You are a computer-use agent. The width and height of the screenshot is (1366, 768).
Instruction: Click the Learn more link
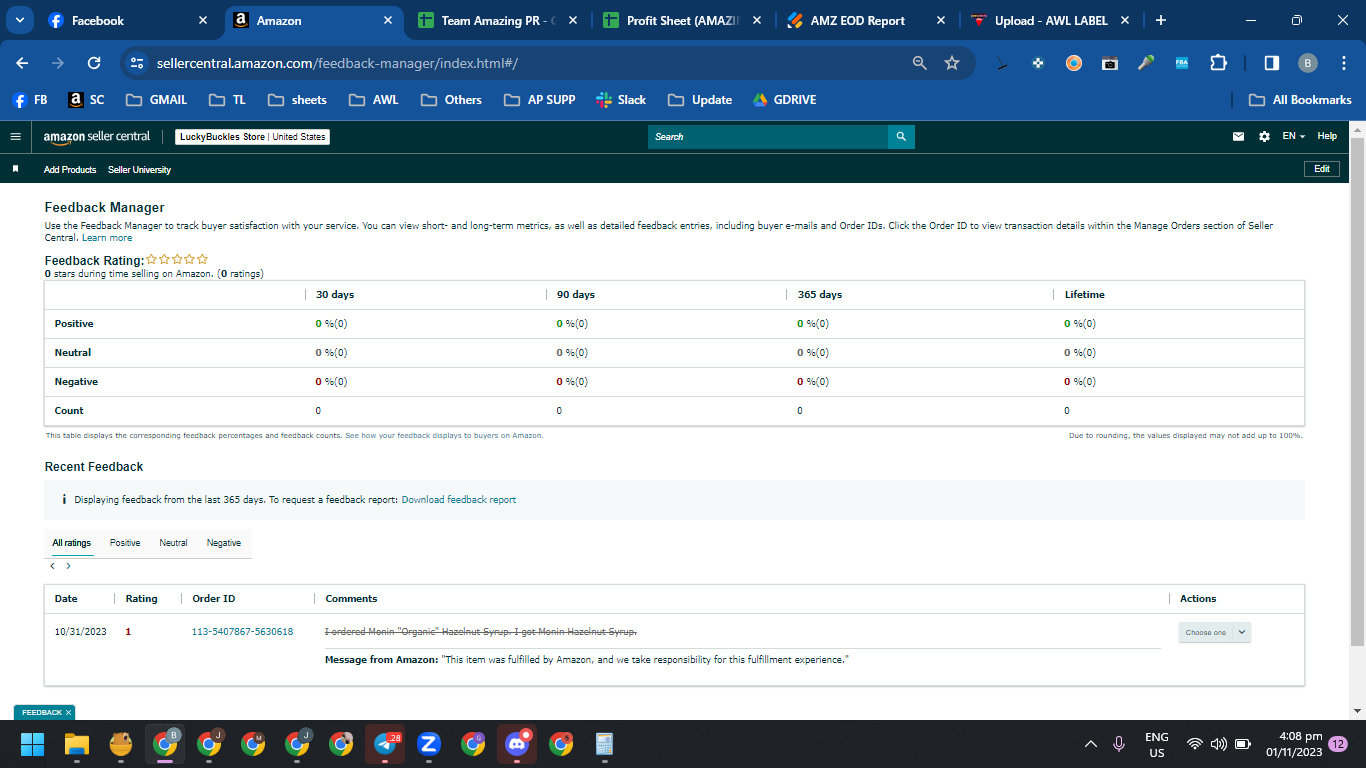[107, 238]
